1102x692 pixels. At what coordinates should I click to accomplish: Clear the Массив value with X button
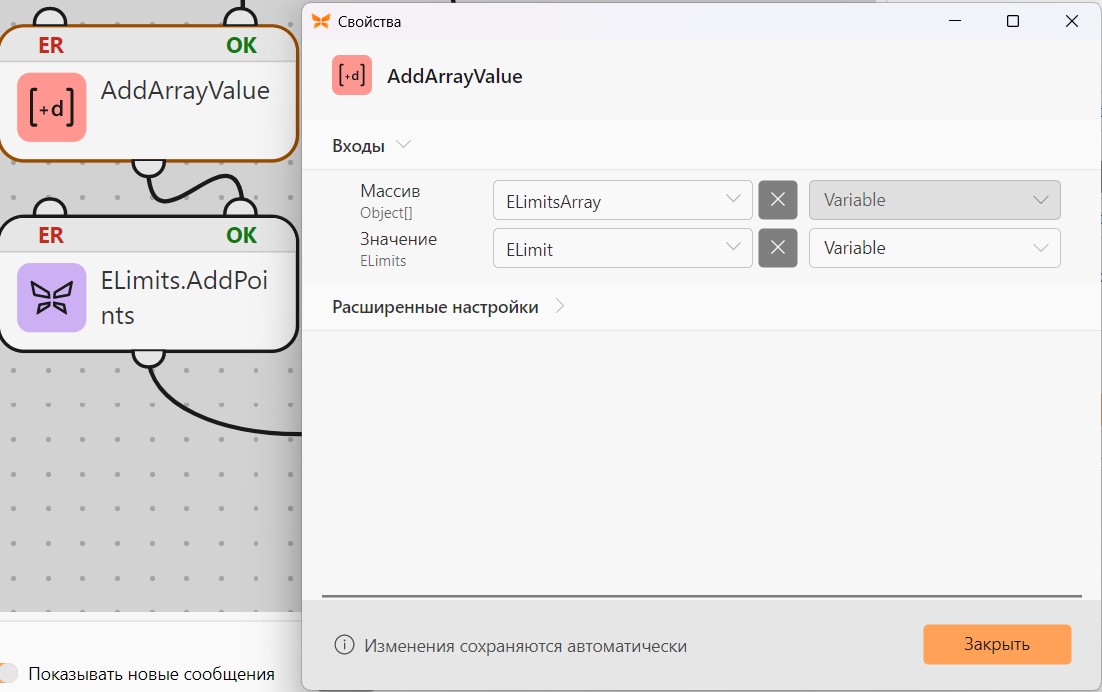coord(777,200)
